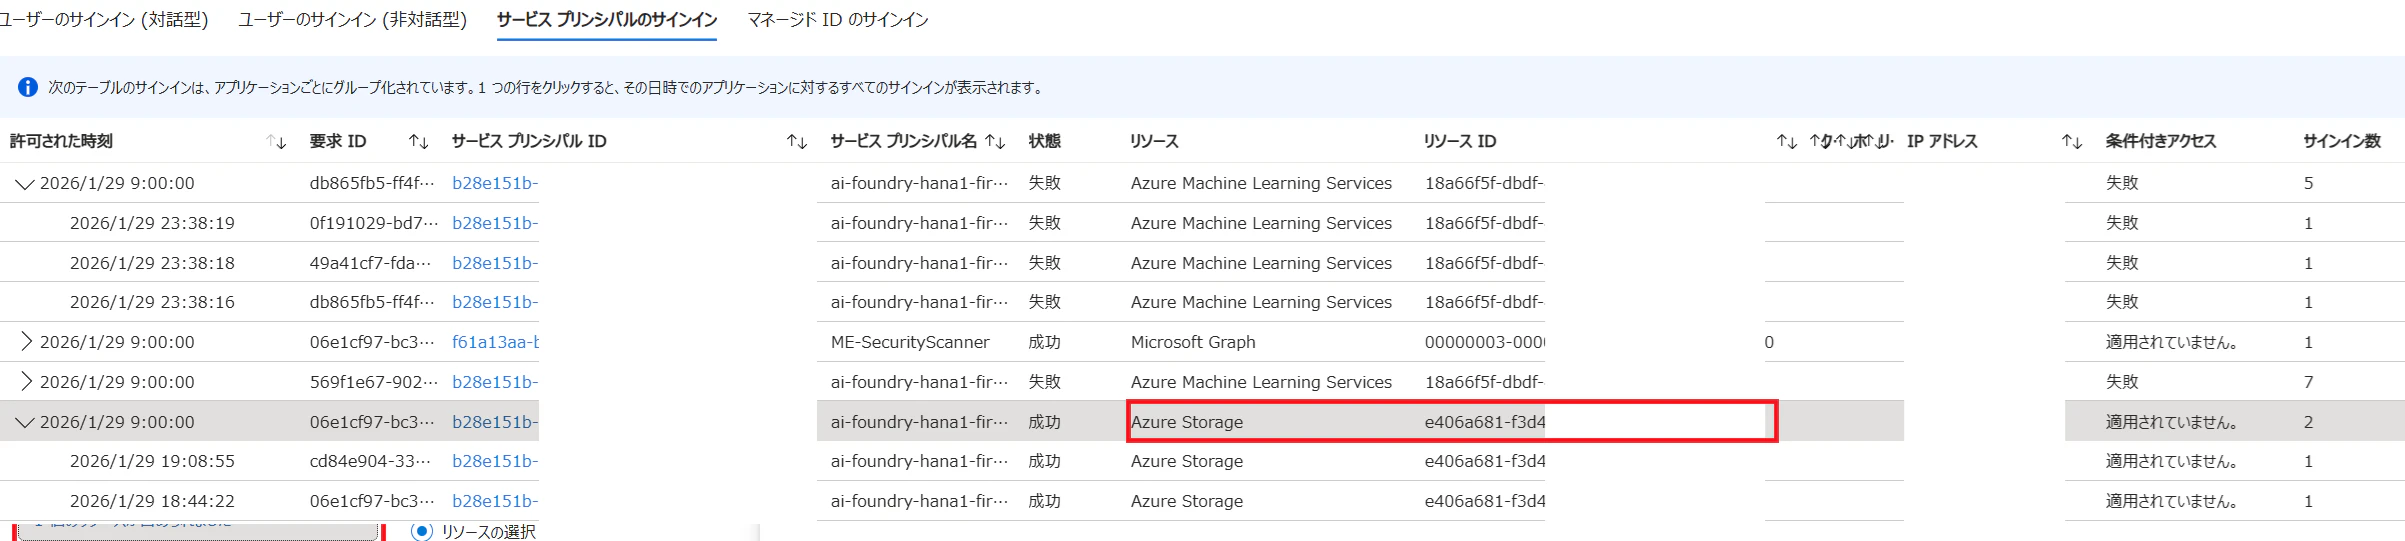Sort the サービス プリンシパル ID column

tap(796, 142)
